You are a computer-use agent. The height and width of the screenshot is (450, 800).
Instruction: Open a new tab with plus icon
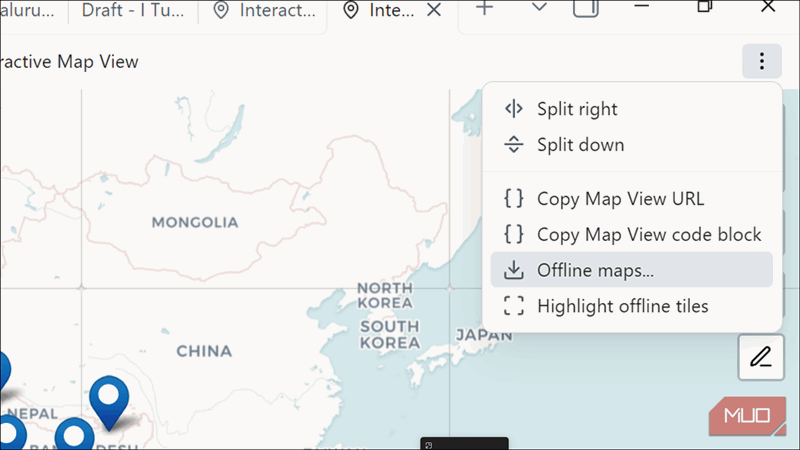pos(485,8)
